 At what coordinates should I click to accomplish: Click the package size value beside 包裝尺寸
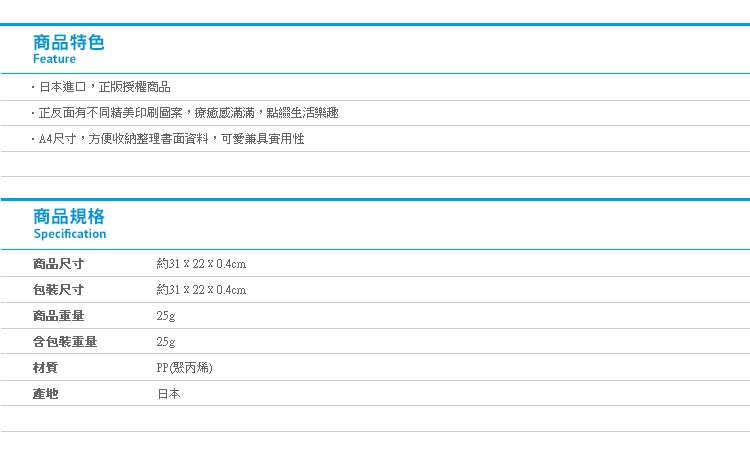tap(201, 289)
